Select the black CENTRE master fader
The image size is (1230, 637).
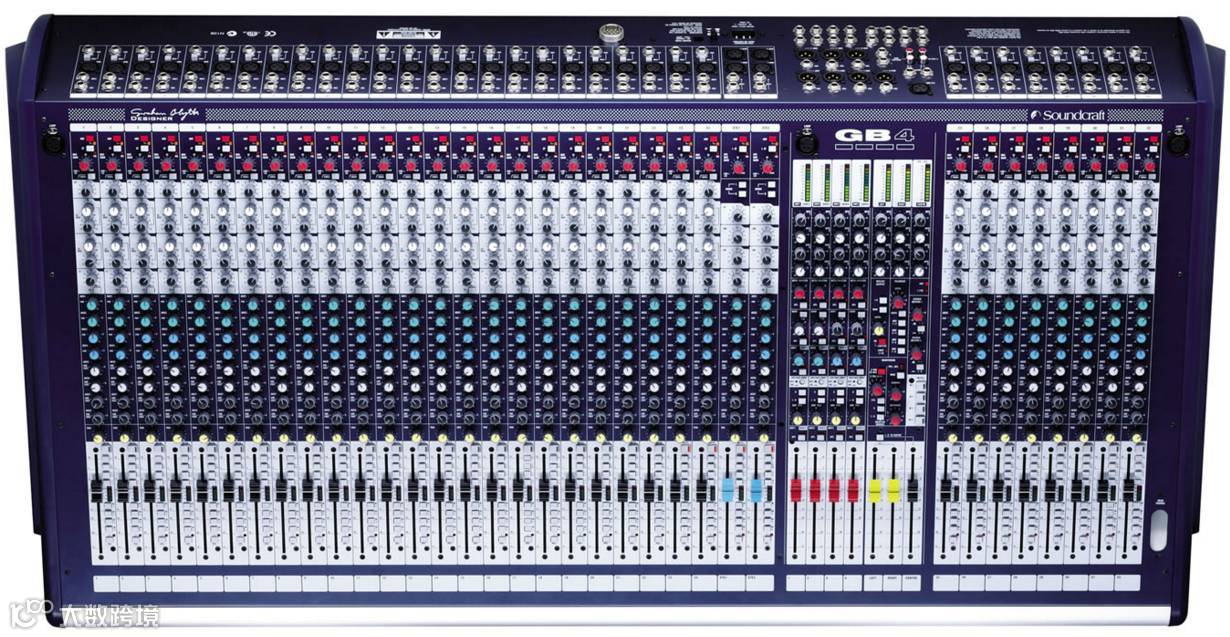pos(912,490)
